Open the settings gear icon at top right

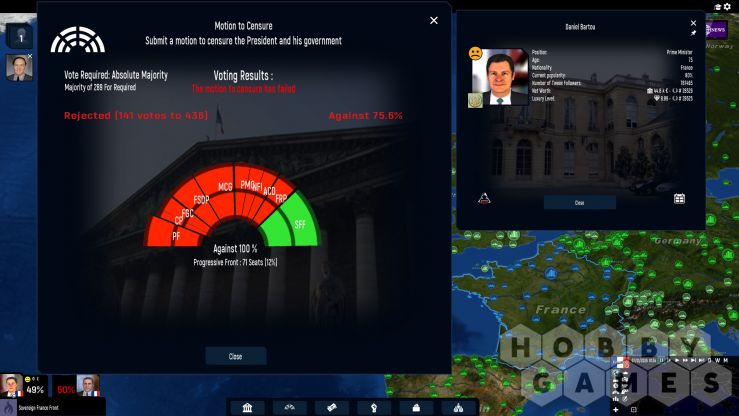point(727,6)
